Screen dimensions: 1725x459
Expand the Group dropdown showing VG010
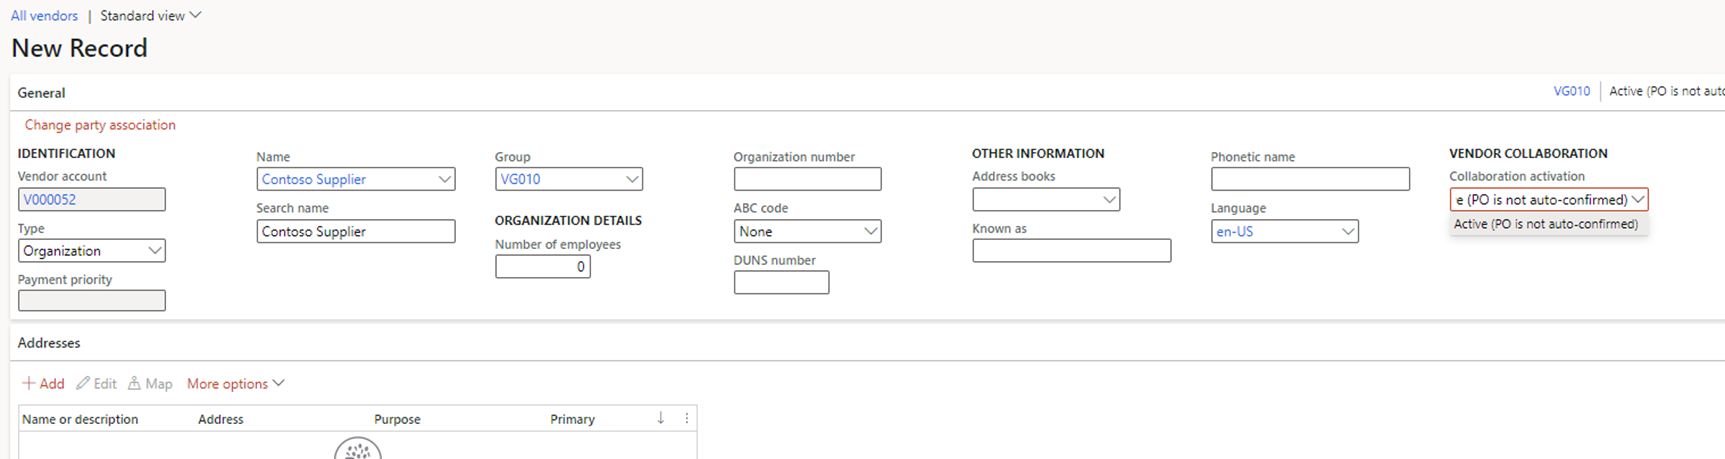click(x=632, y=179)
